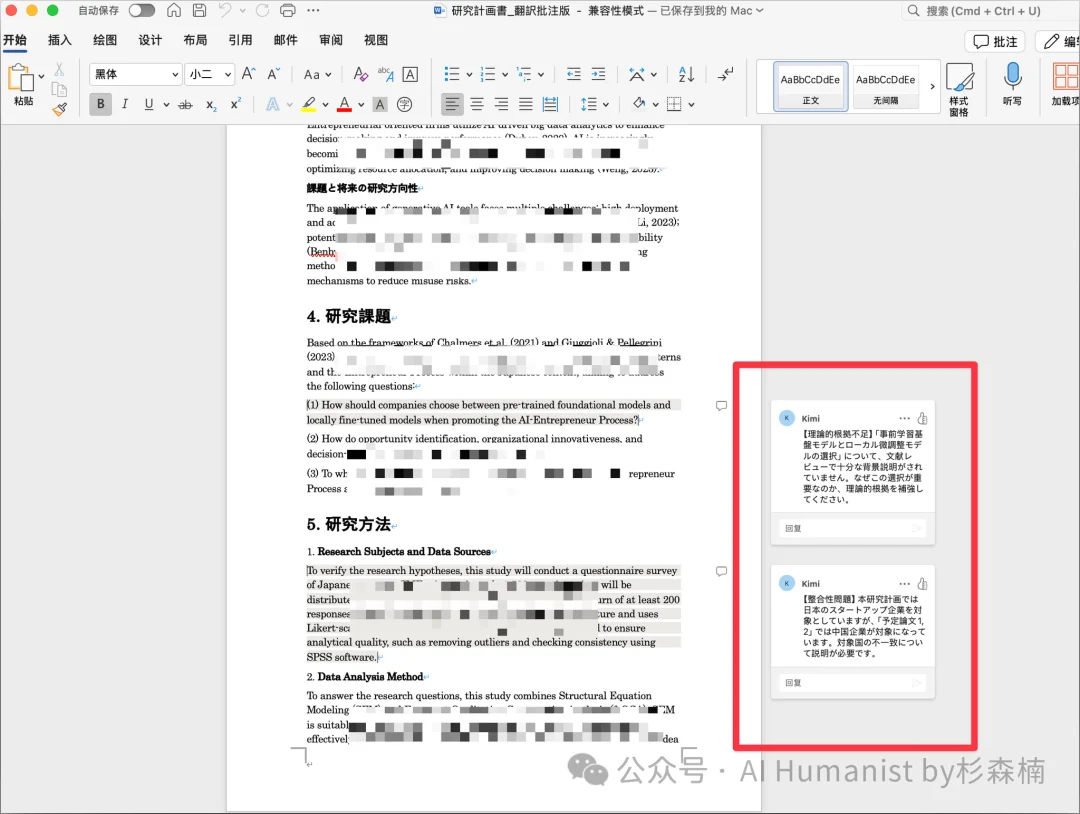Apply center paragraph alignment
The image size is (1080, 814).
click(x=476, y=103)
